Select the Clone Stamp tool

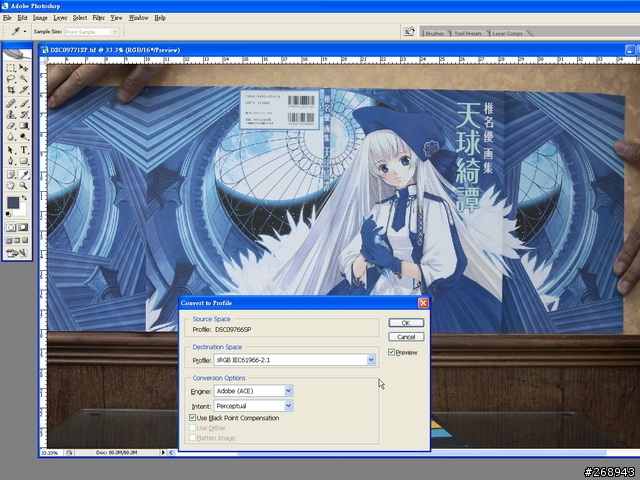pos(11,114)
